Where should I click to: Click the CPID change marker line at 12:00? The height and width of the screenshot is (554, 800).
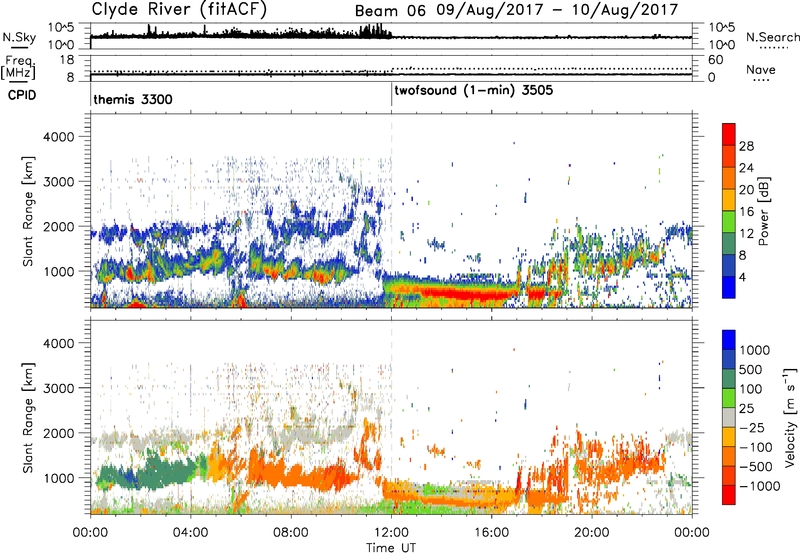391,94
